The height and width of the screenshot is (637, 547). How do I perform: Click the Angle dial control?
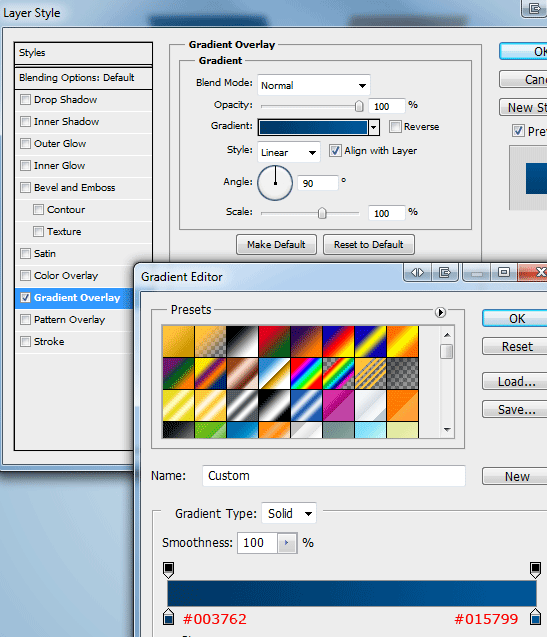click(x=275, y=183)
